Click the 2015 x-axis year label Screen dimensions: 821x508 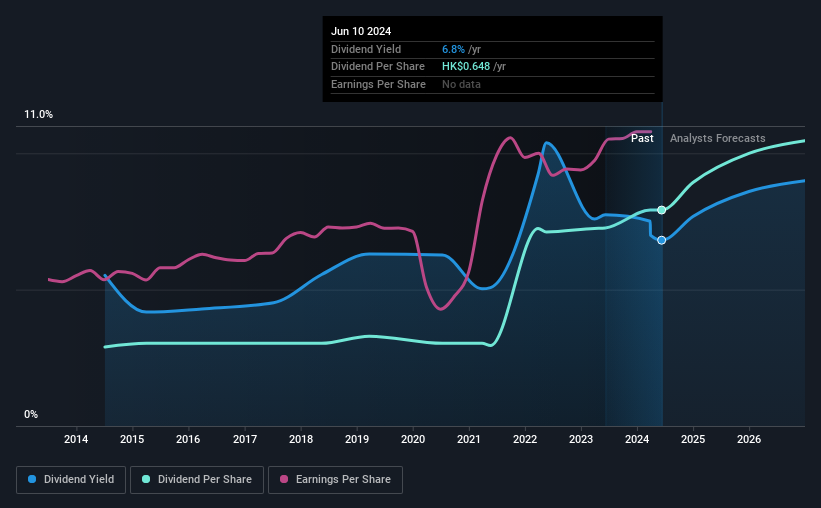click(x=132, y=439)
